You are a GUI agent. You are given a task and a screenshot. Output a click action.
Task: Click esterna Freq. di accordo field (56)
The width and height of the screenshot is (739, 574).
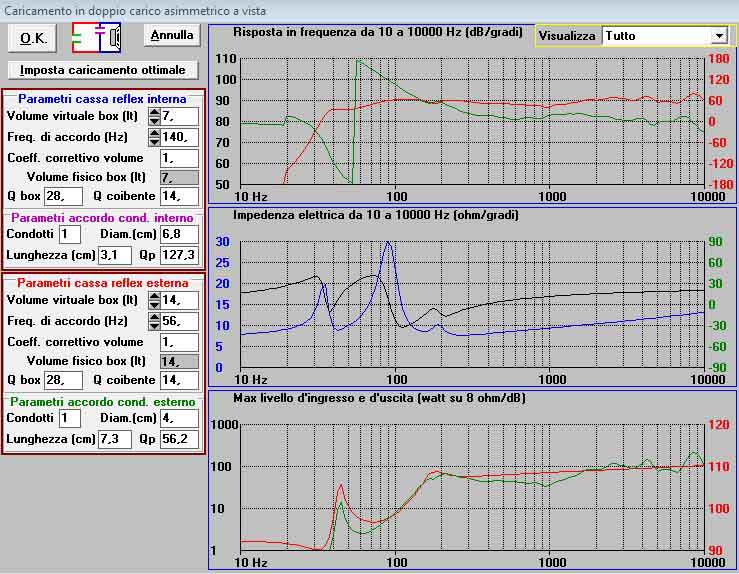pos(180,321)
